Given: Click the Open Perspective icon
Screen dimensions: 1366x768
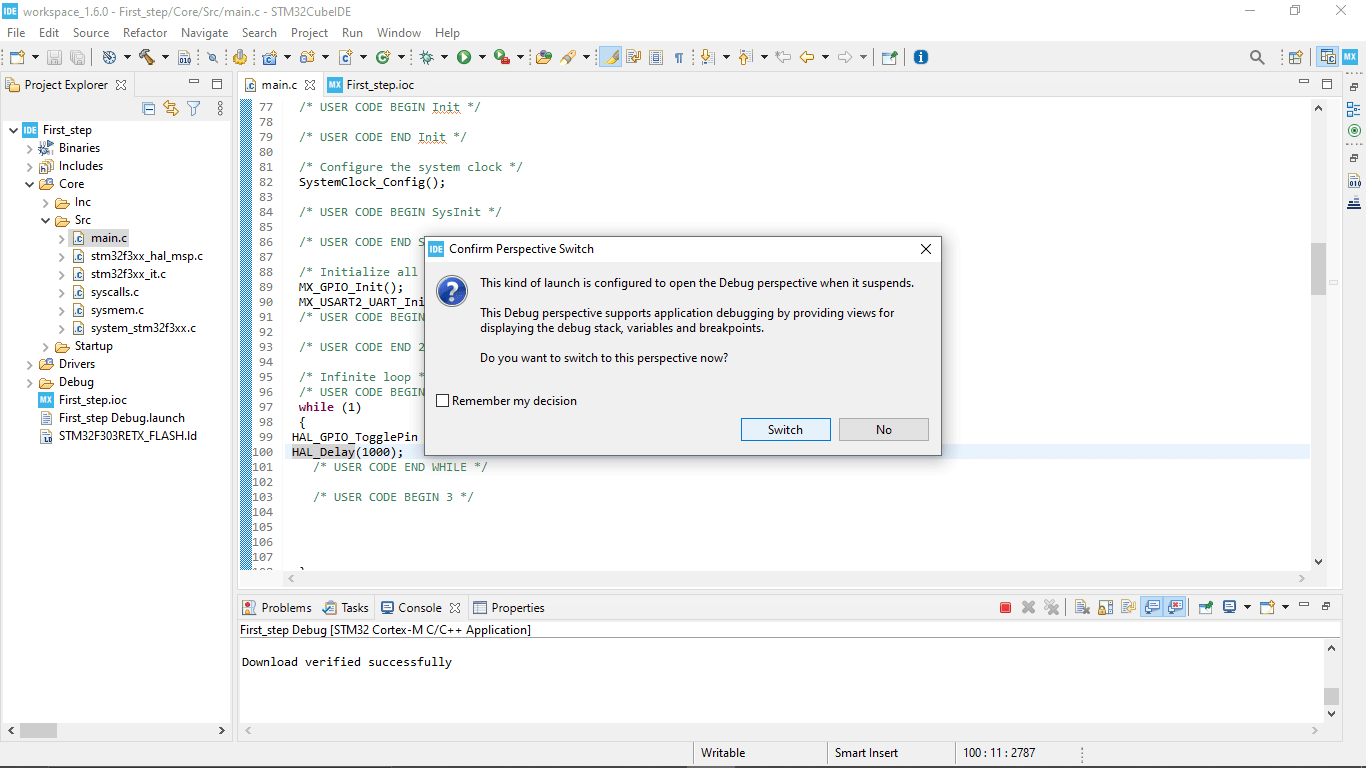Looking at the screenshot, I should (1295, 57).
